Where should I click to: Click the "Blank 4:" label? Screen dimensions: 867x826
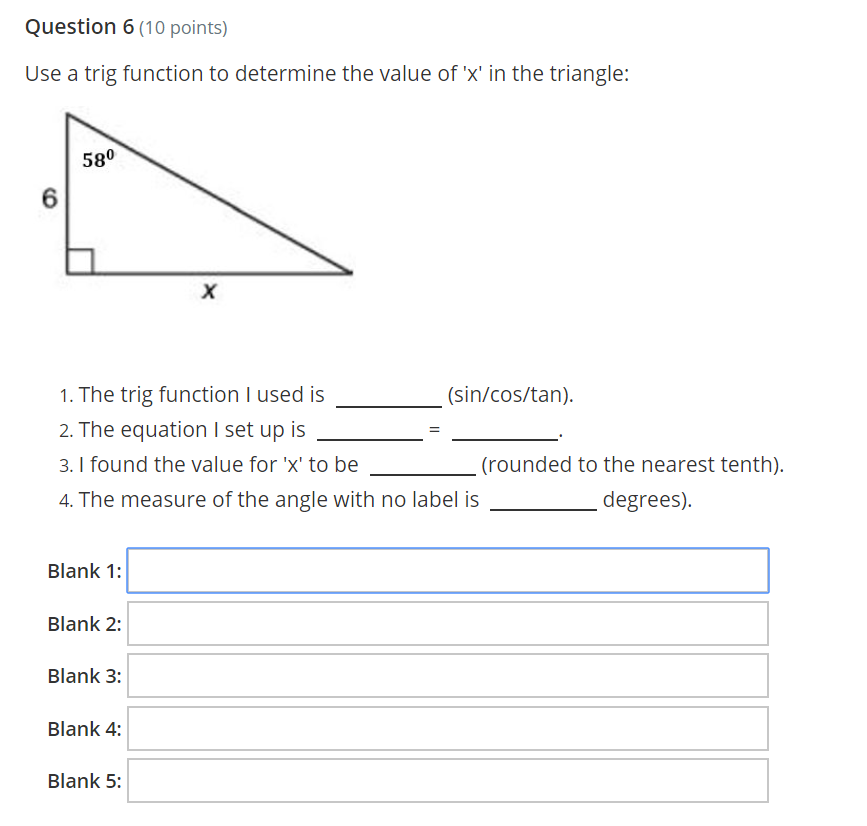coord(84,729)
